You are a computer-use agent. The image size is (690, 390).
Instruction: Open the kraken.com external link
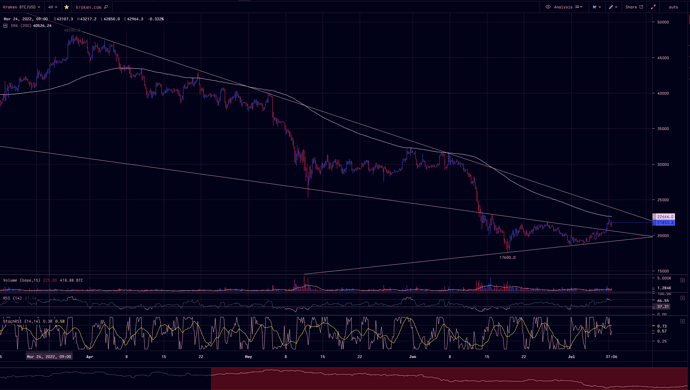tap(92, 7)
